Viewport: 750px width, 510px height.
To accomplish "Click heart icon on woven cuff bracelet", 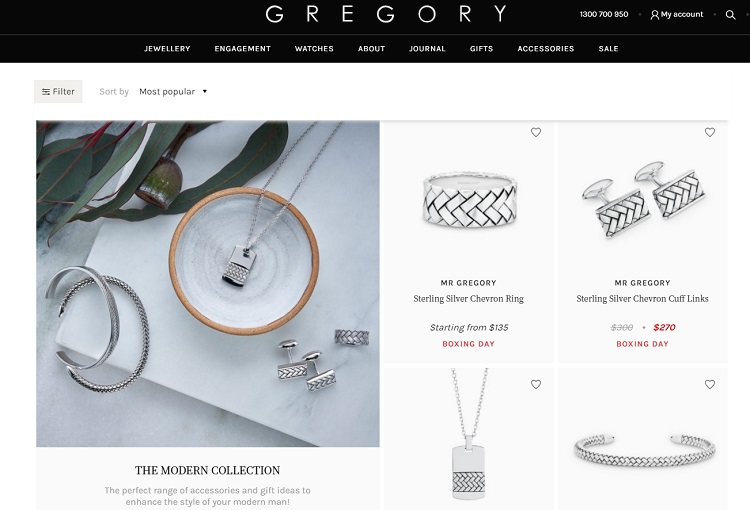I will point(710,384).
